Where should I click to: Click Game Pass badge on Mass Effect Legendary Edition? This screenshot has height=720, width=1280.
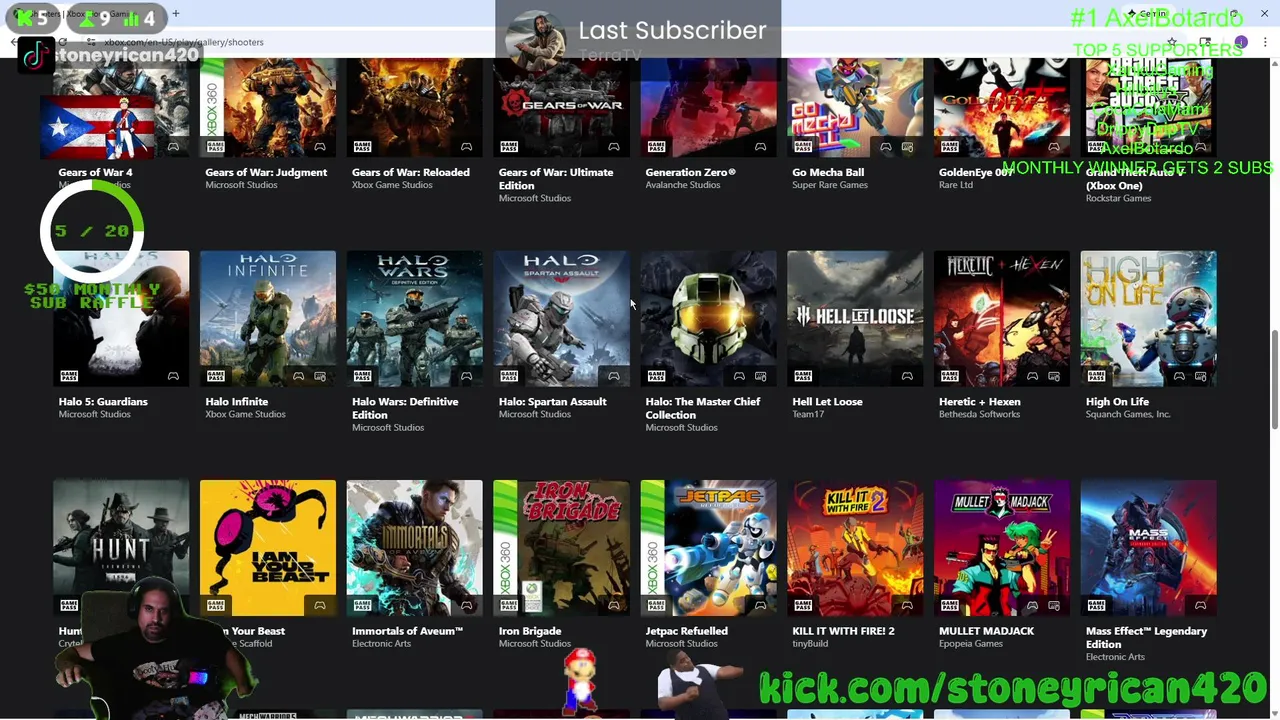[x=1097, y=605]
